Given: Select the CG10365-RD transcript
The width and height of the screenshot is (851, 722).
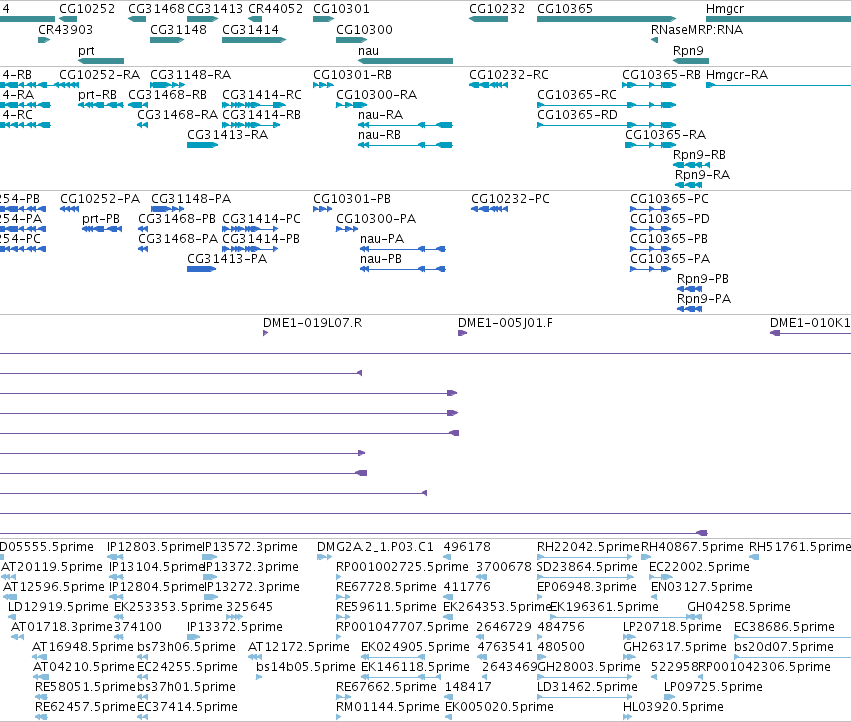Looking at the screenshot, I should click(x=607, y=125).
